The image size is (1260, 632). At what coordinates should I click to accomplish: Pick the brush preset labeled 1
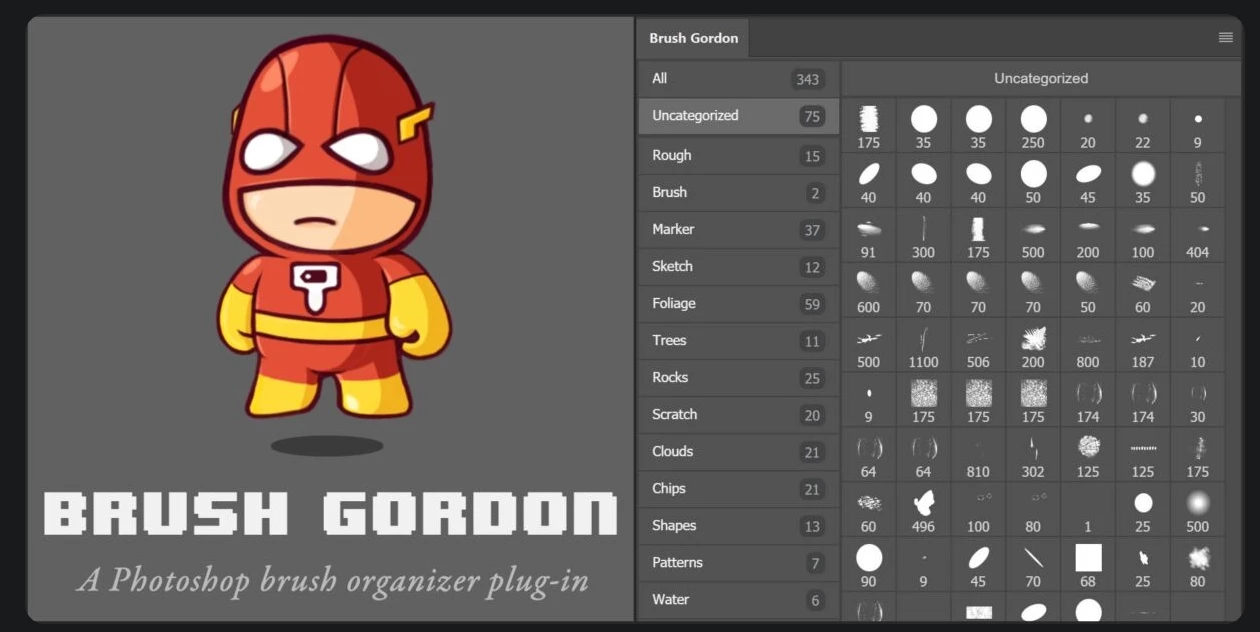click(x=1088, y=510)
